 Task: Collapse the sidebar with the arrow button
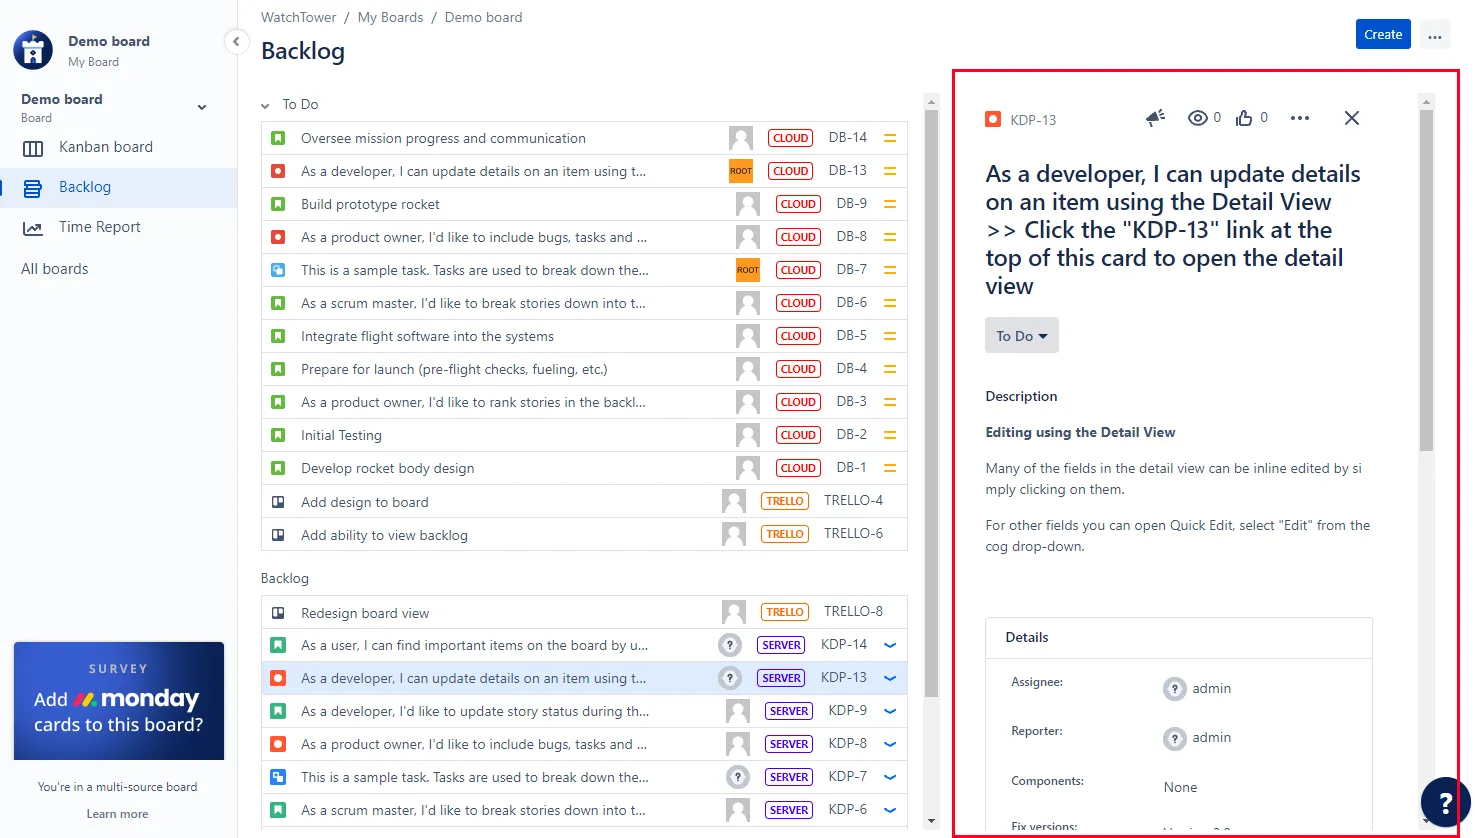coord(236,42)
